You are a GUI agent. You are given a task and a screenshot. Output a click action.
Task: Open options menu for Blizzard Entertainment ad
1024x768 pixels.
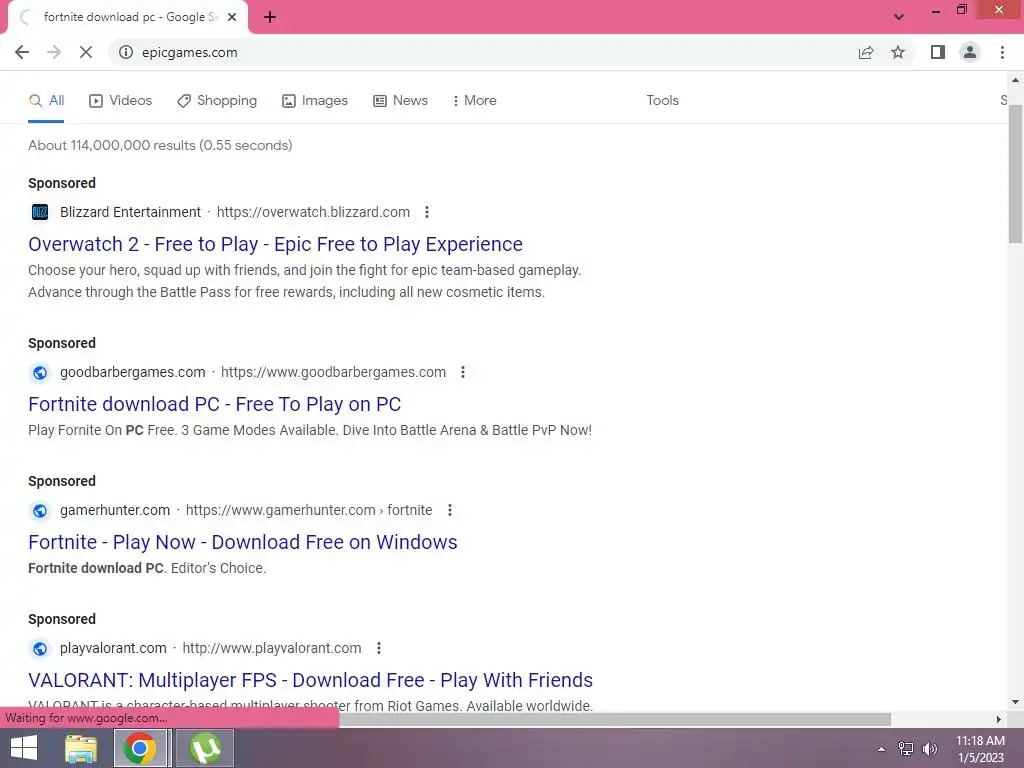426,212
